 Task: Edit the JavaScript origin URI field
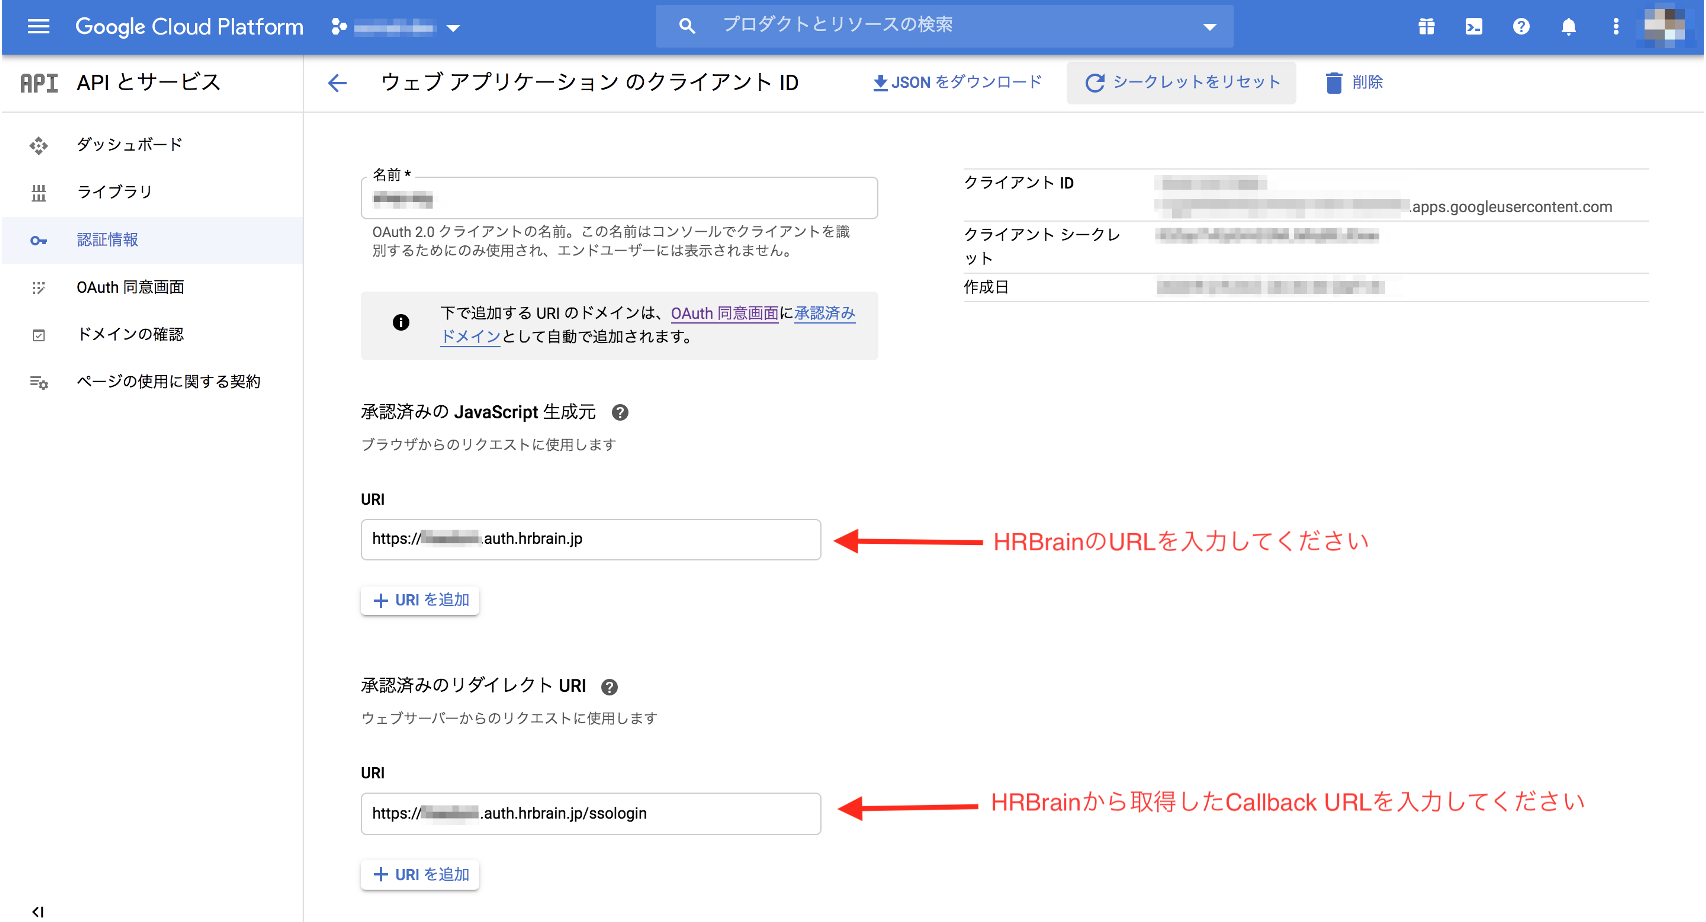(x=591, y=539)
